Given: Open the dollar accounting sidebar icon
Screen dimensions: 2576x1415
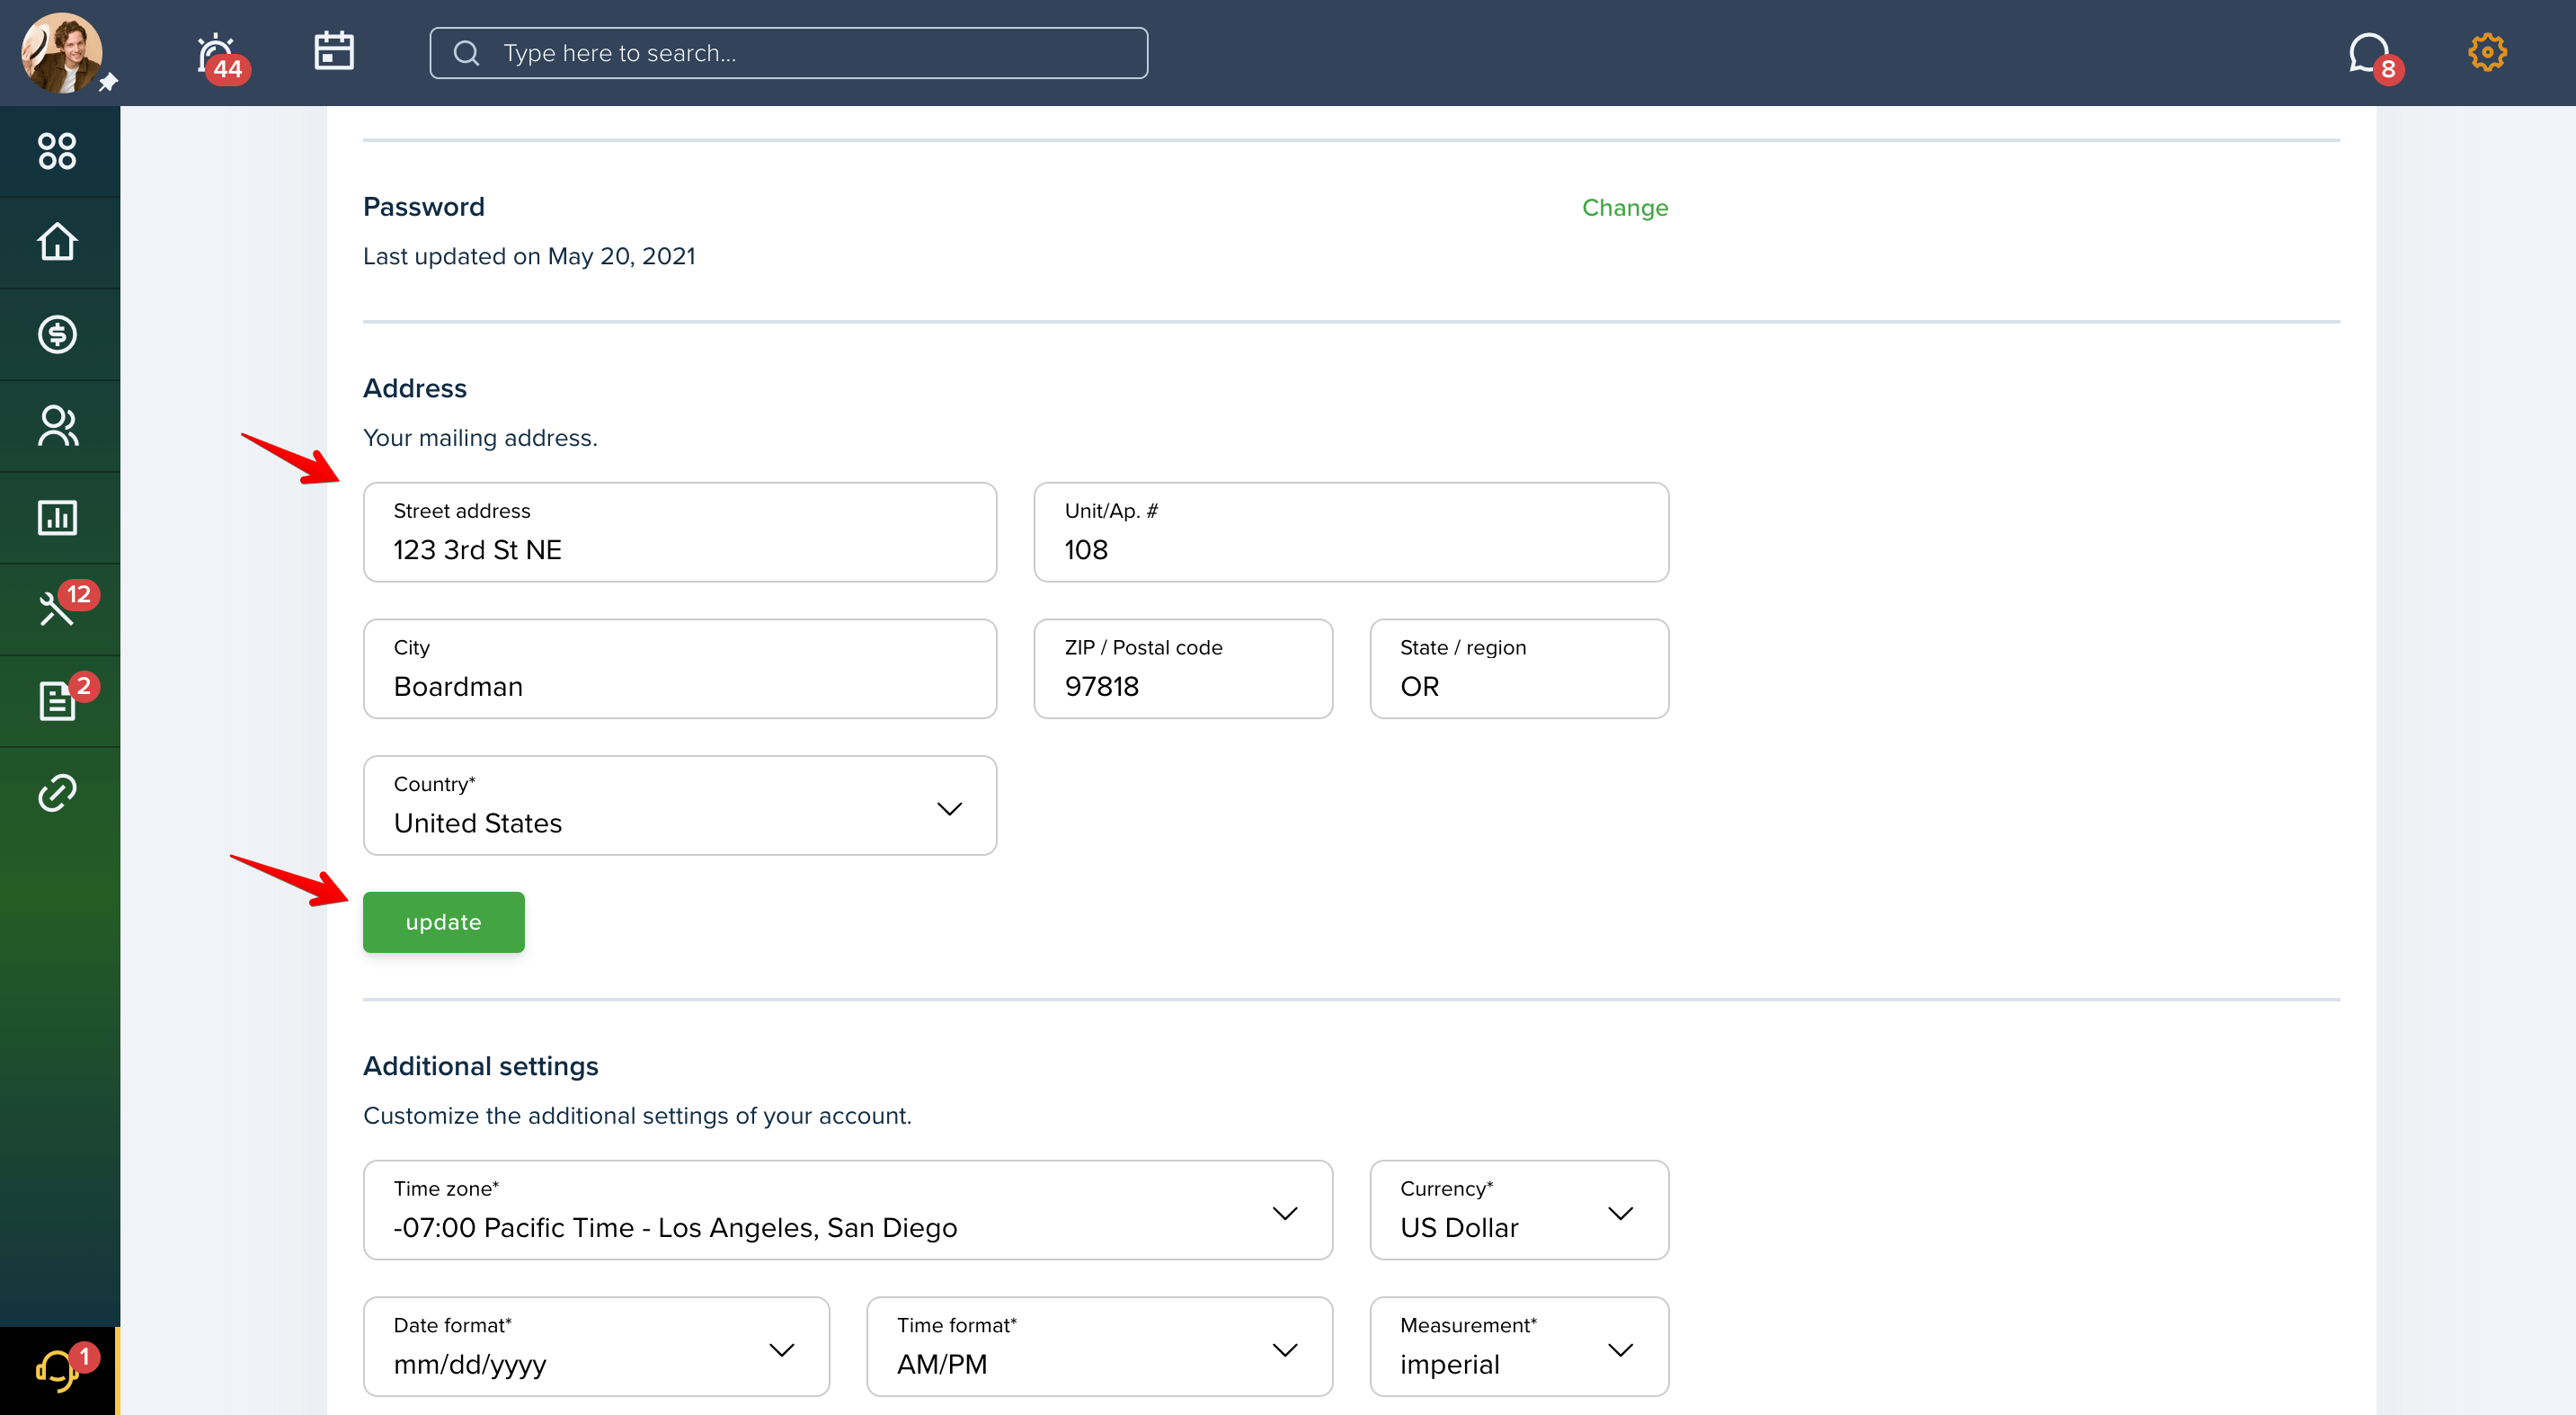Looking at the screenshot, I should click(57, 334).
